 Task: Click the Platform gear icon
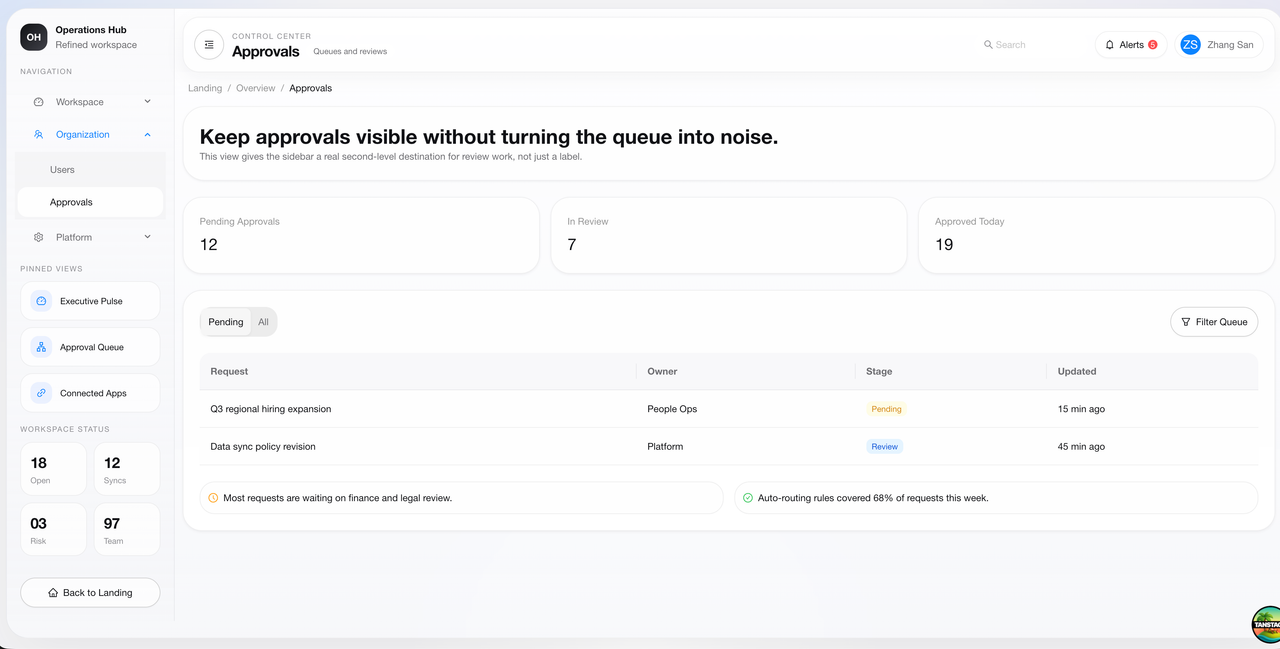click(39, 237)
